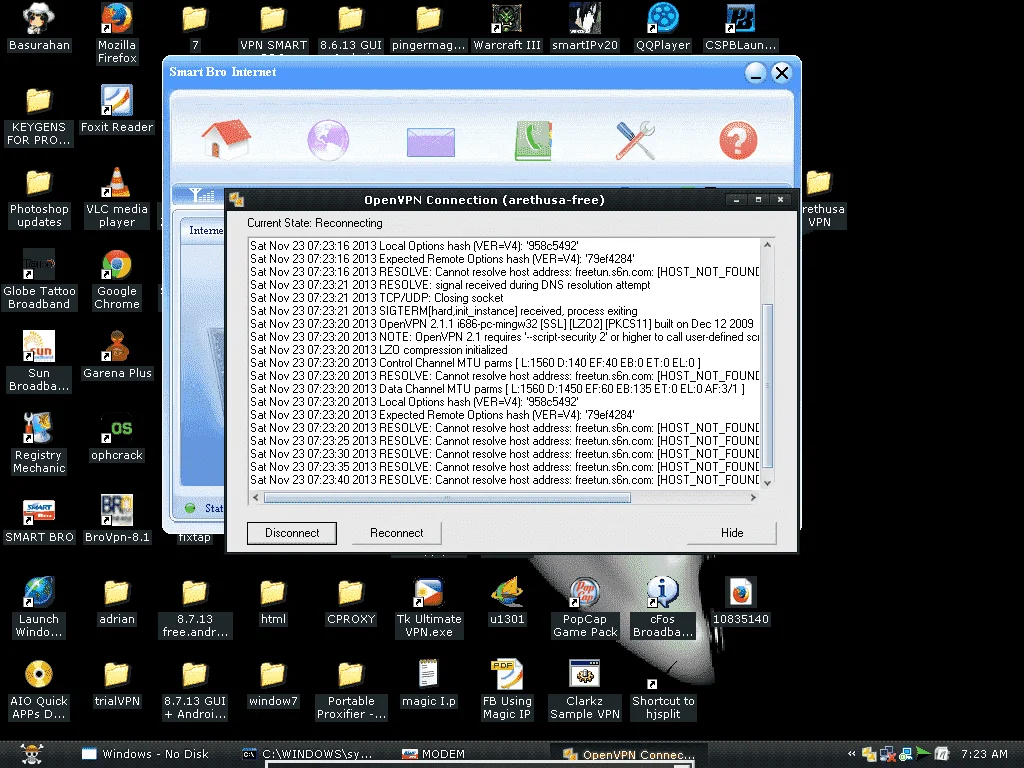Select the Foxit Reader desktop icon
Screen dimensions: 1024x768
pyautogui.click(x=117, y=109)
